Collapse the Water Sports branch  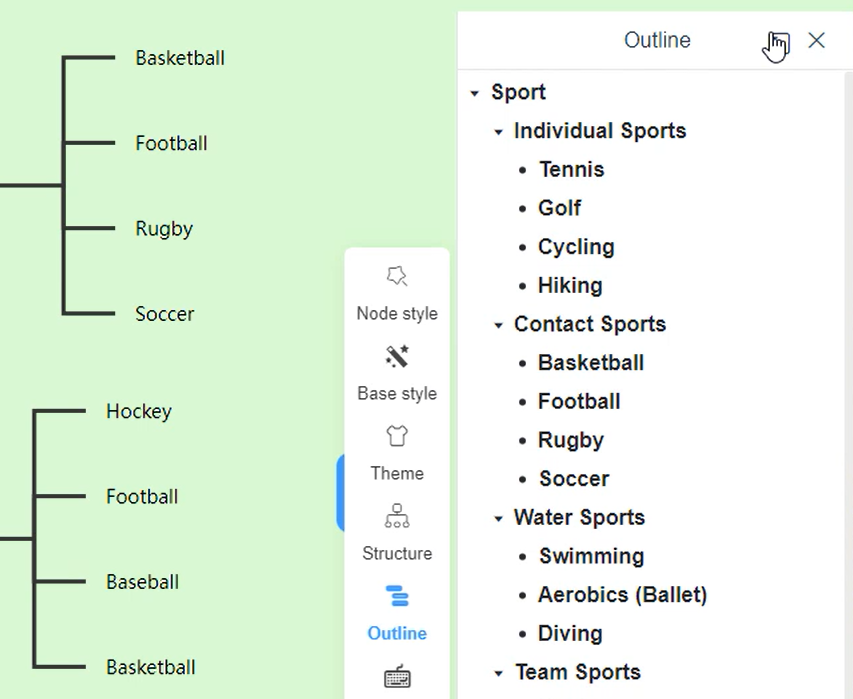tap(498, 518)
